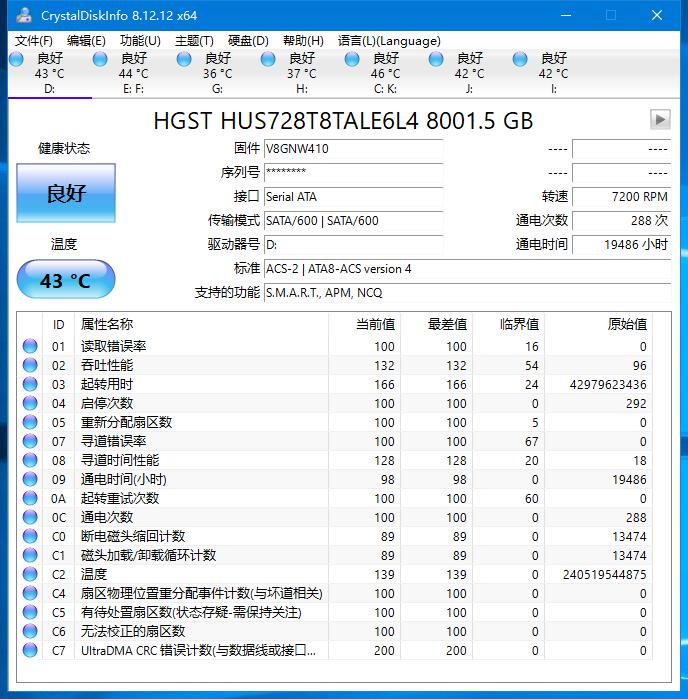Viewport: 688px width, 699px height.
Task: Click the 临界值 column header
Action: (509, 324)
